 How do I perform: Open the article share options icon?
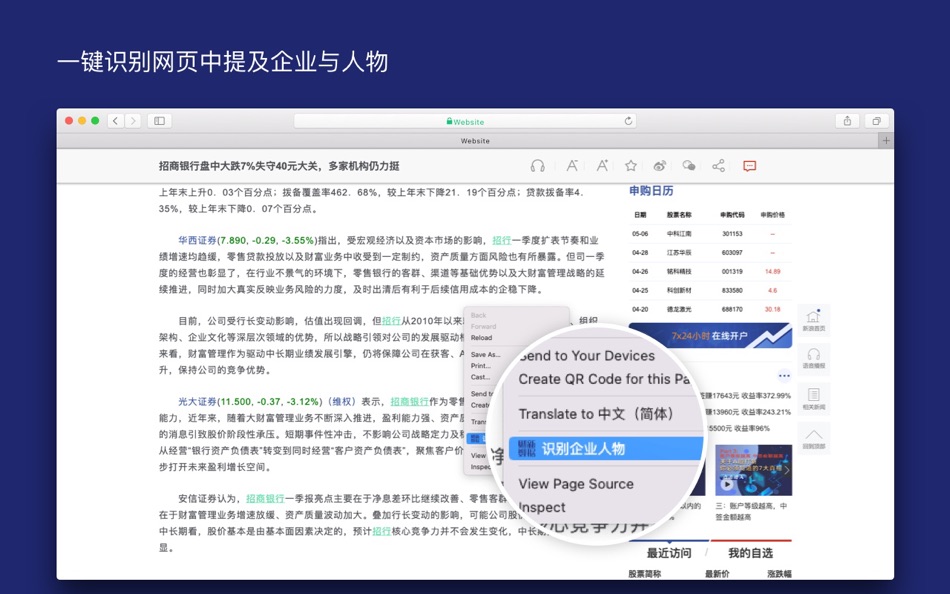[x=719, y=165]
